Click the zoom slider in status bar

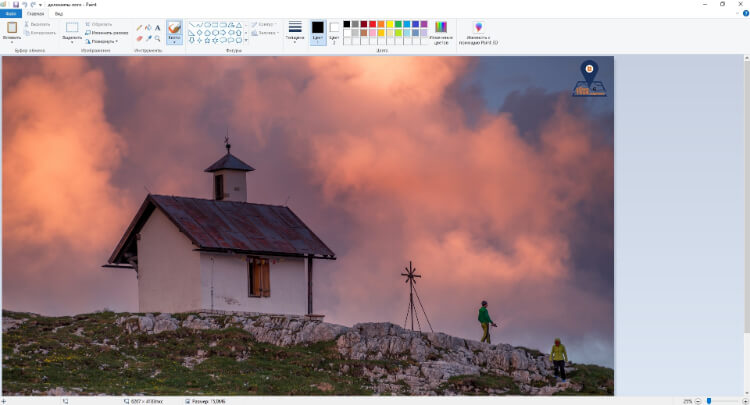tap(709, 400)
